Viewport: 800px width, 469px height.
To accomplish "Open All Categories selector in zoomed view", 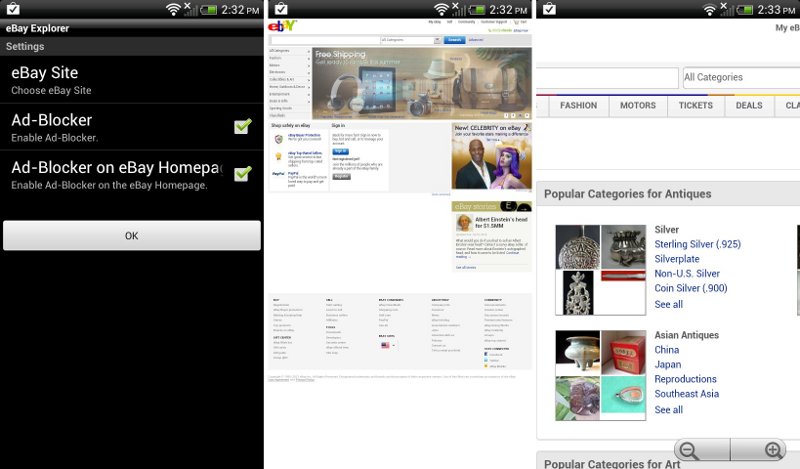I will click(740, 77).
